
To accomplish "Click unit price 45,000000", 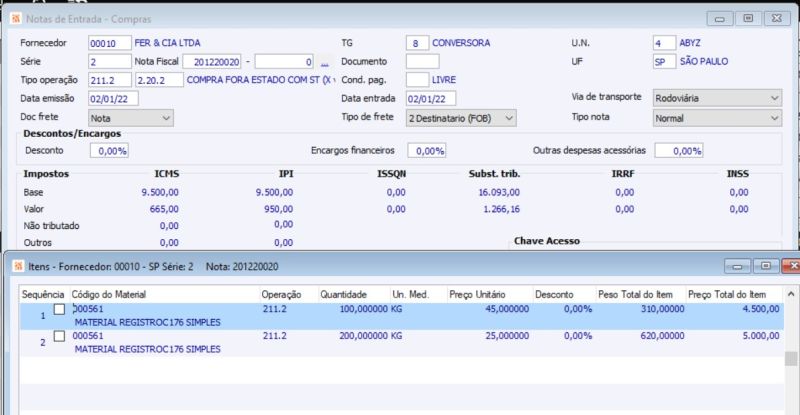I will coord(507,309).
